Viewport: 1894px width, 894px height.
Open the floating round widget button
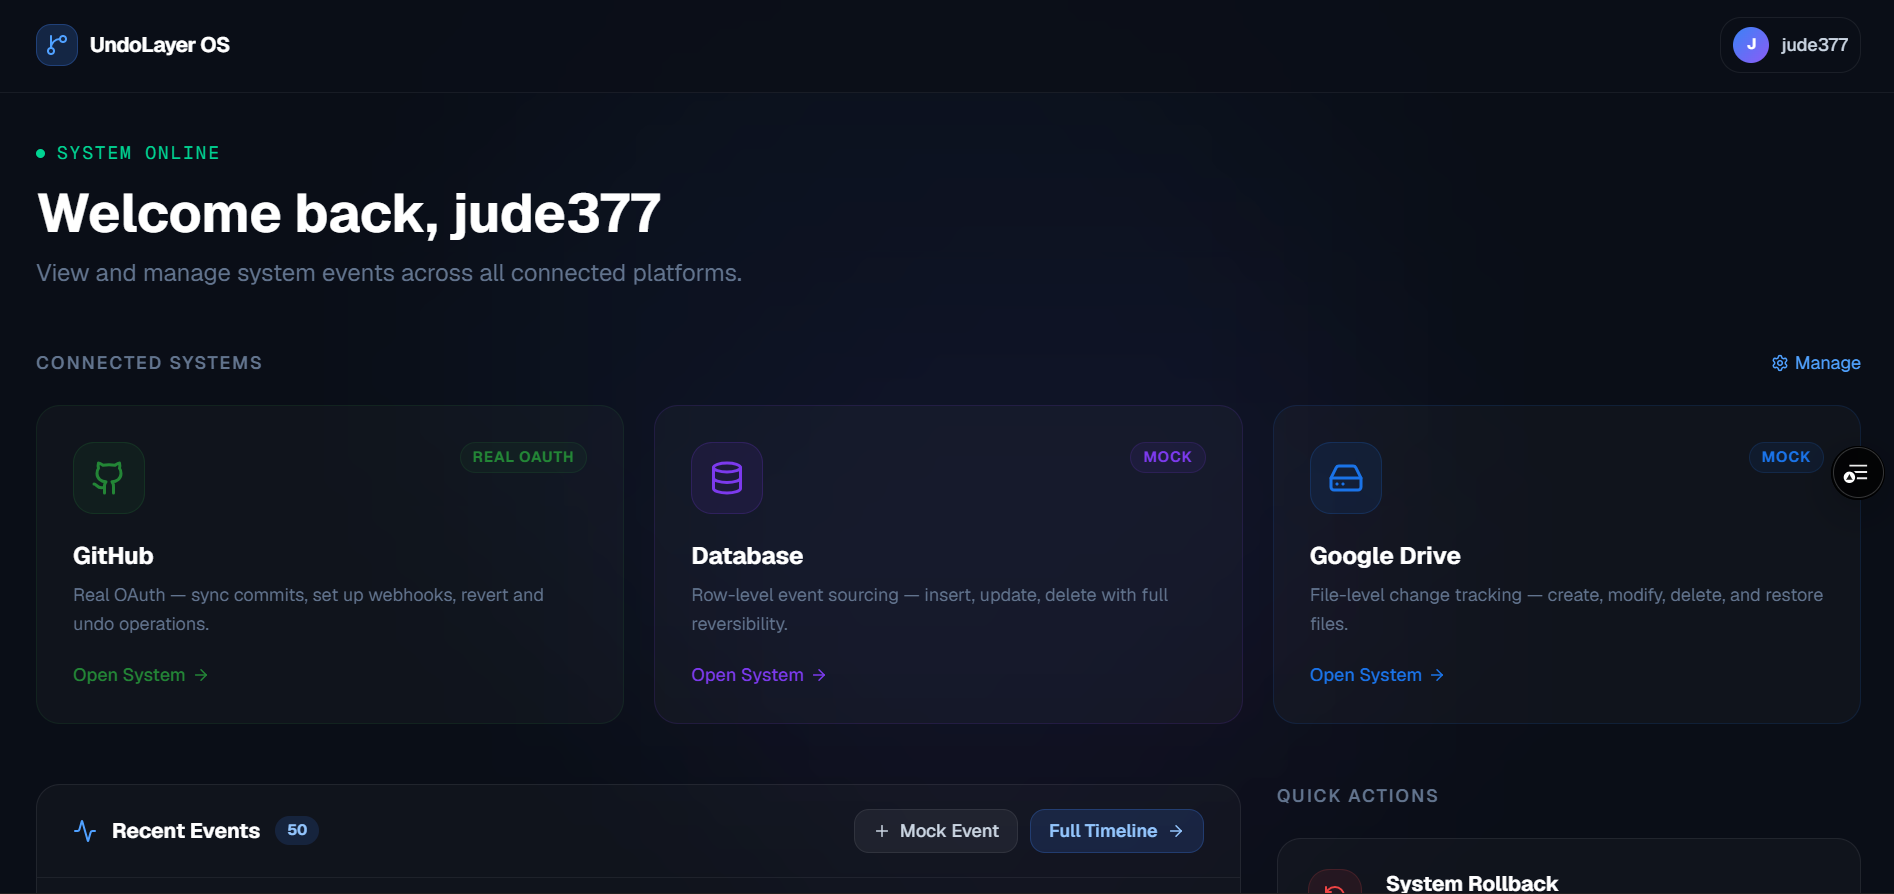tap(1857, 473)
